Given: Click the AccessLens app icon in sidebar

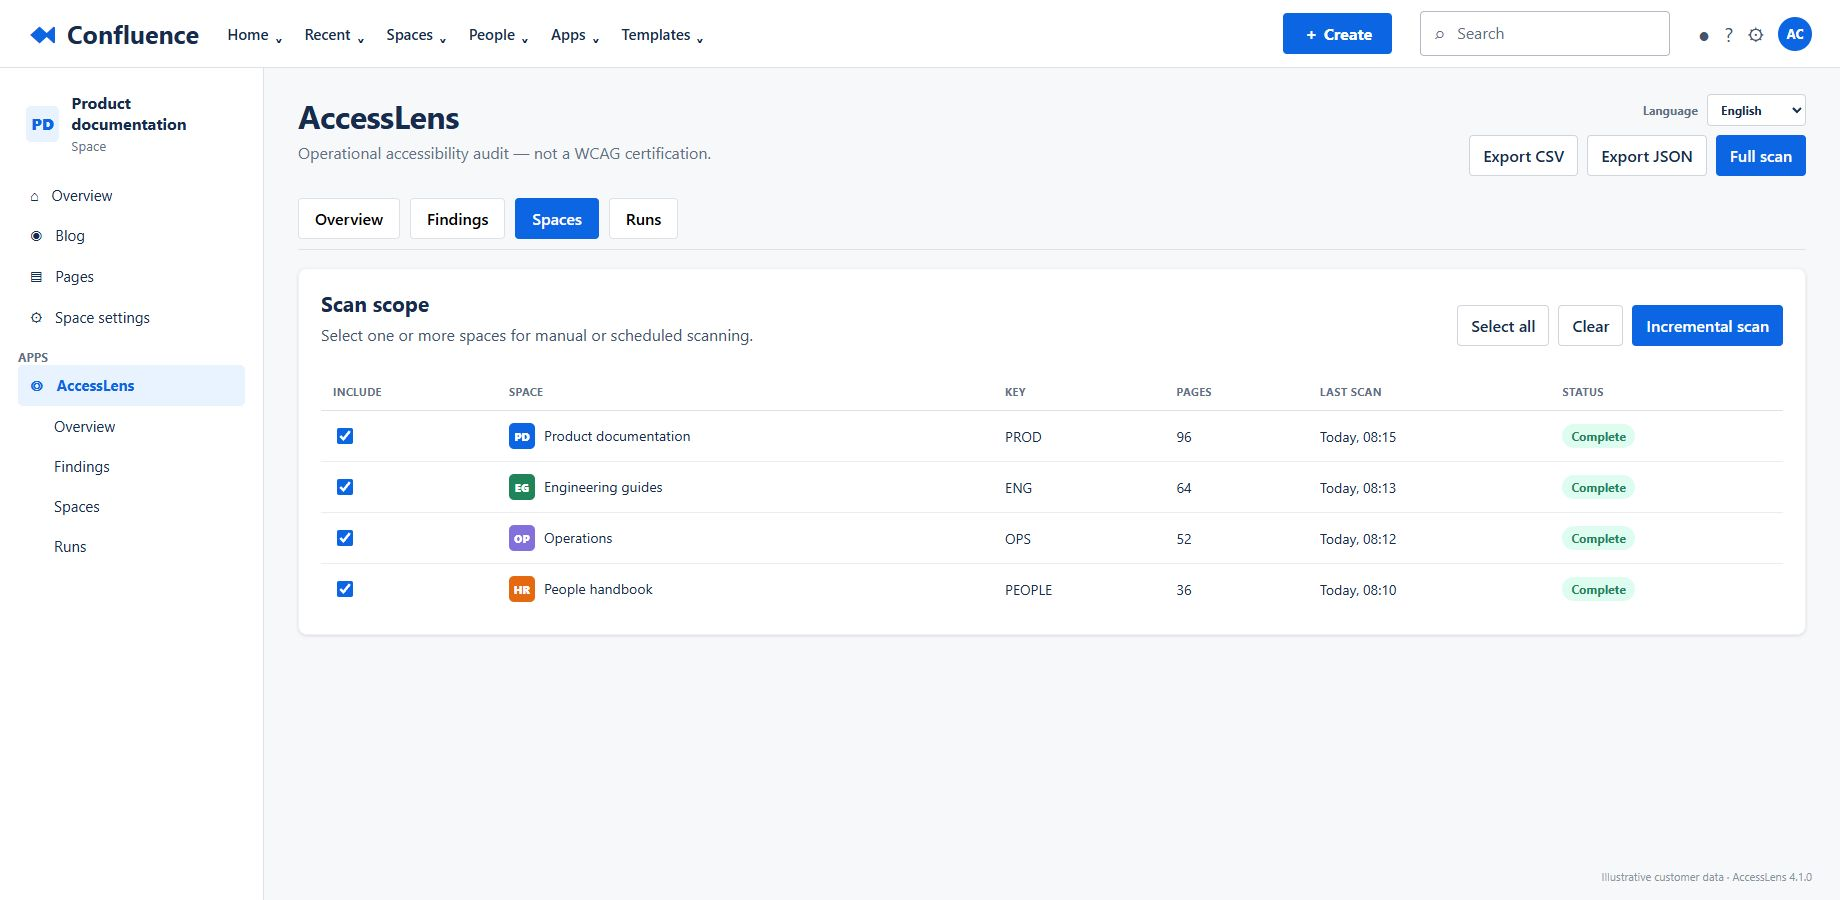Looking at the screenshot, I should click(37, 386).
